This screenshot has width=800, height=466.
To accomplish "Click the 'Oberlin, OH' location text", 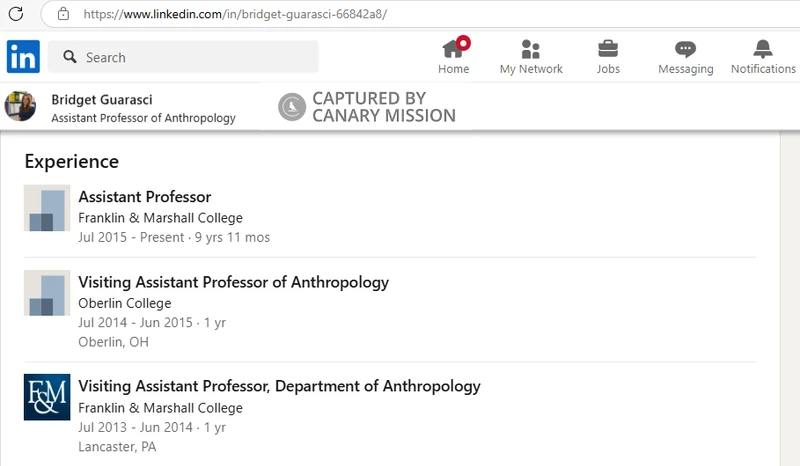I will 113,342.
